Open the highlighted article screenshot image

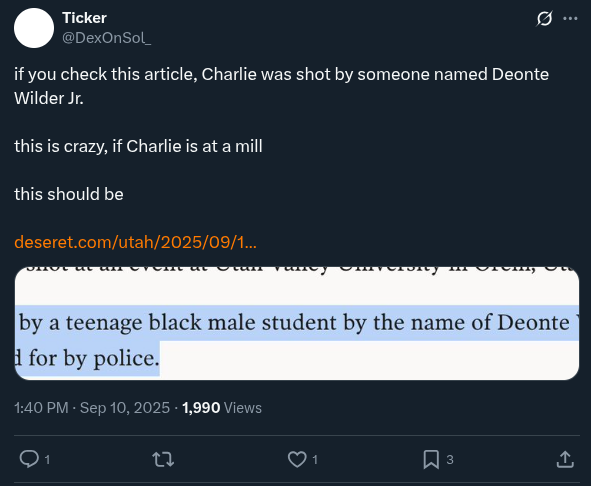coord(297,323)
